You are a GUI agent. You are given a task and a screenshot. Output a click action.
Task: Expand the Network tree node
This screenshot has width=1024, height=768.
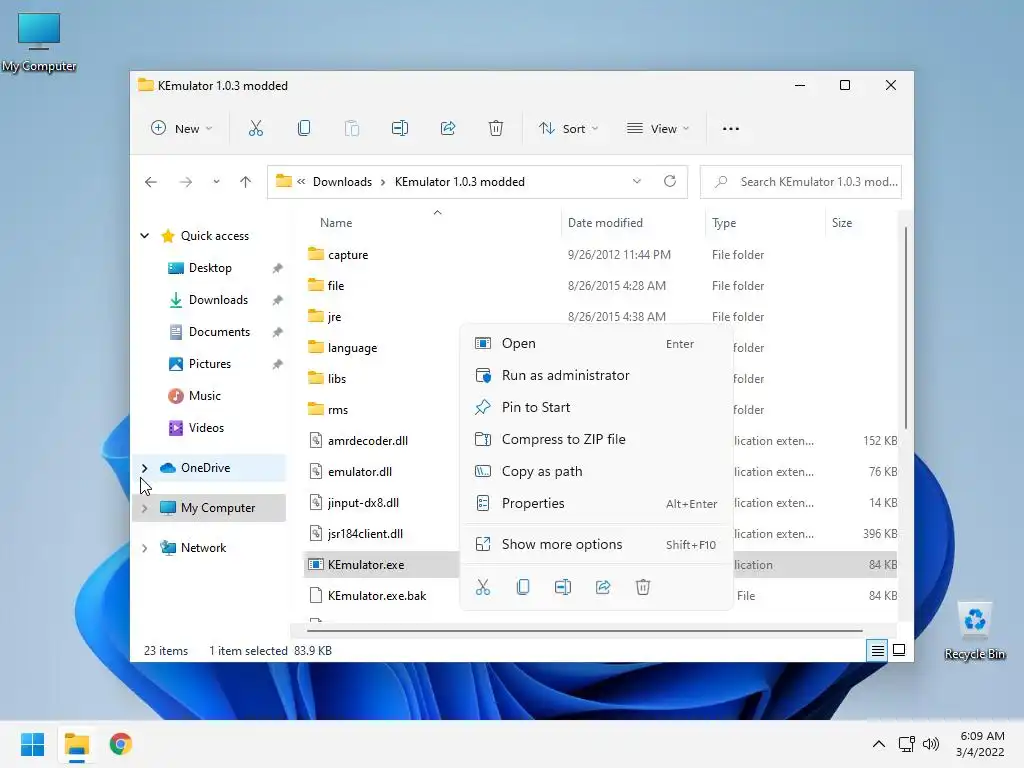pos(144,548)
